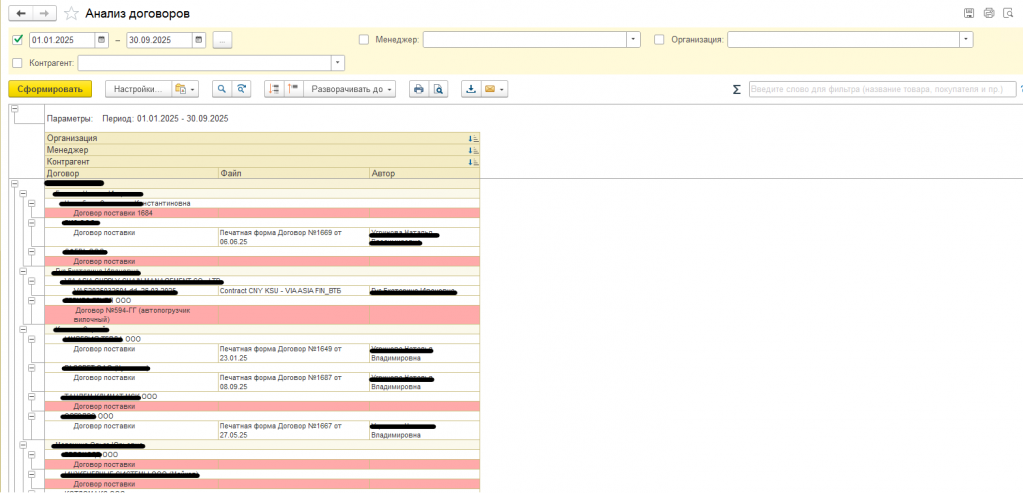Click sort icon in Контрагент header row
Image resolution: width=1023 pixels, height=493 pixels.
coord(473,162)
